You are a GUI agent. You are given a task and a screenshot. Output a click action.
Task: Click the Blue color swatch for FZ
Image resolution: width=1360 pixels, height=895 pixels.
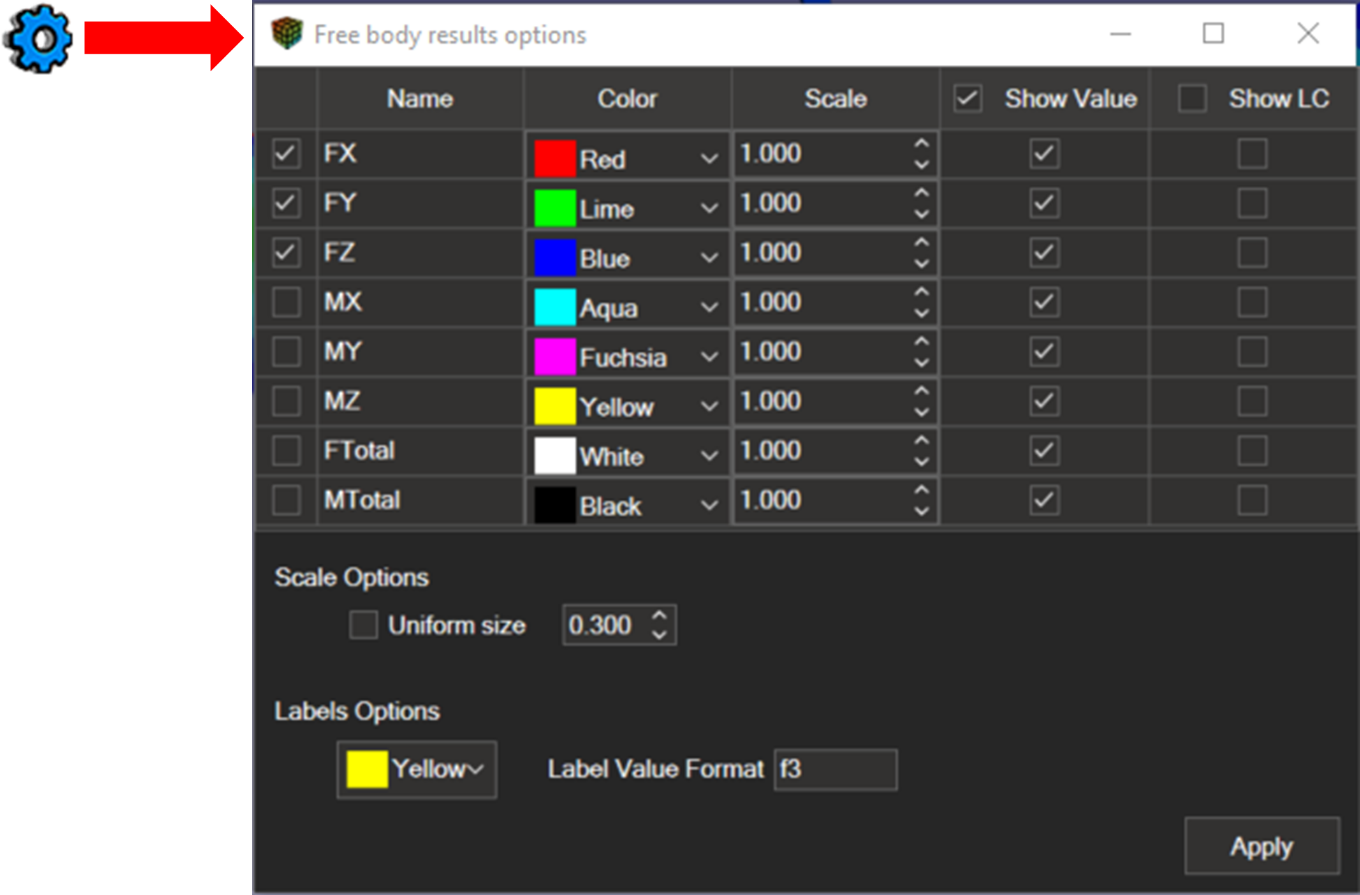click(x=555, y=258)
